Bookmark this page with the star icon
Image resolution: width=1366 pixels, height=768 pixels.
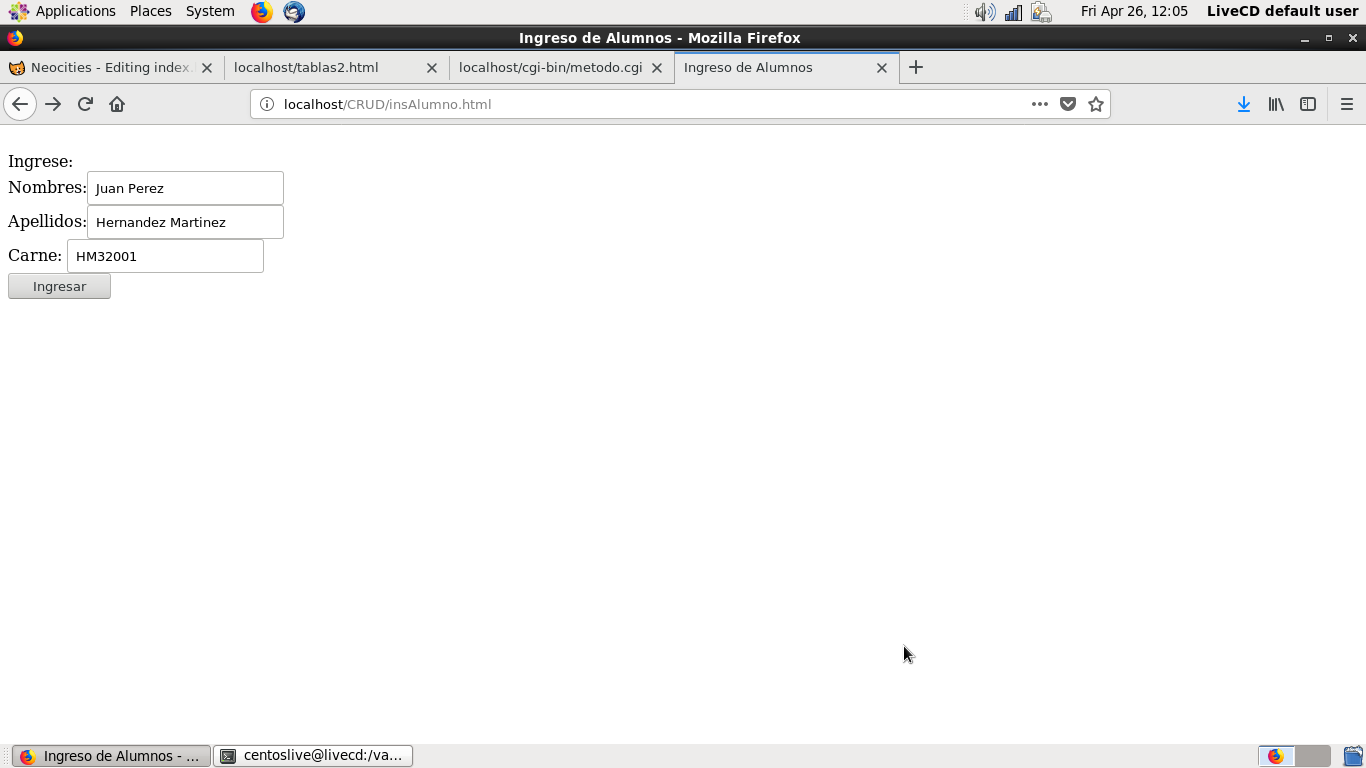click(1096, 104)
